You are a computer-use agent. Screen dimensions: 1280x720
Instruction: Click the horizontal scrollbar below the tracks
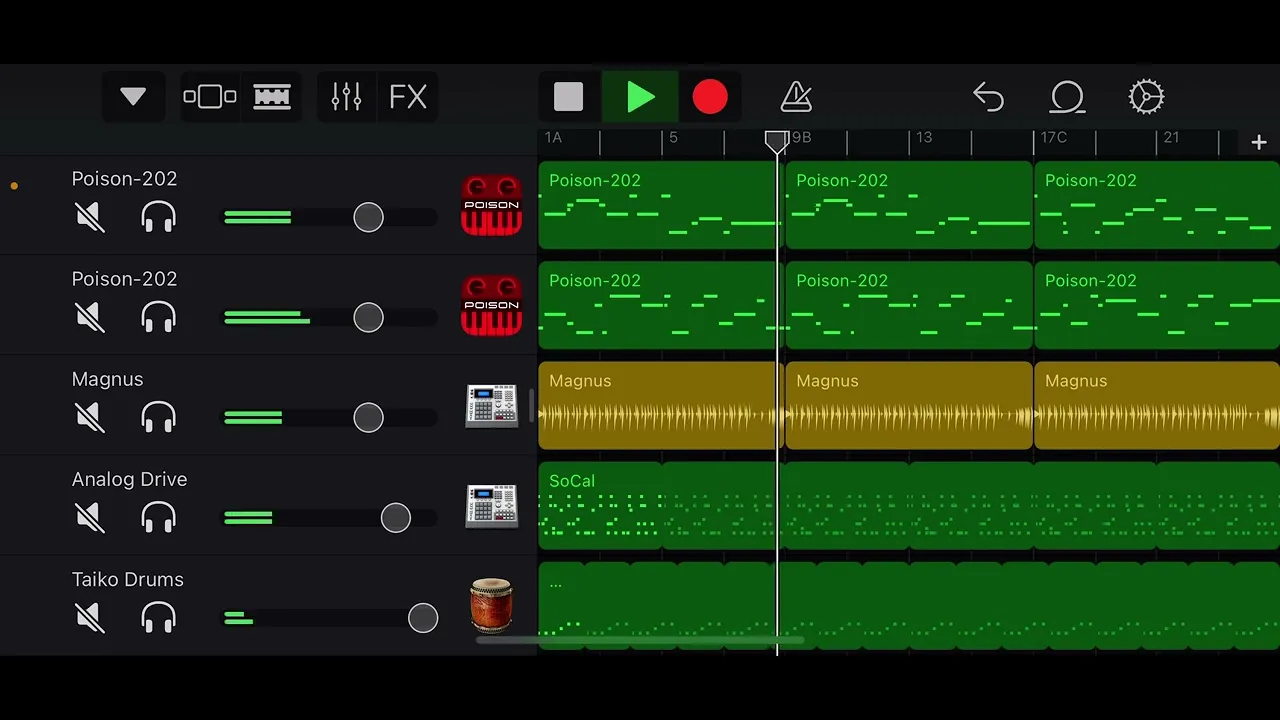tap(640, 640)
